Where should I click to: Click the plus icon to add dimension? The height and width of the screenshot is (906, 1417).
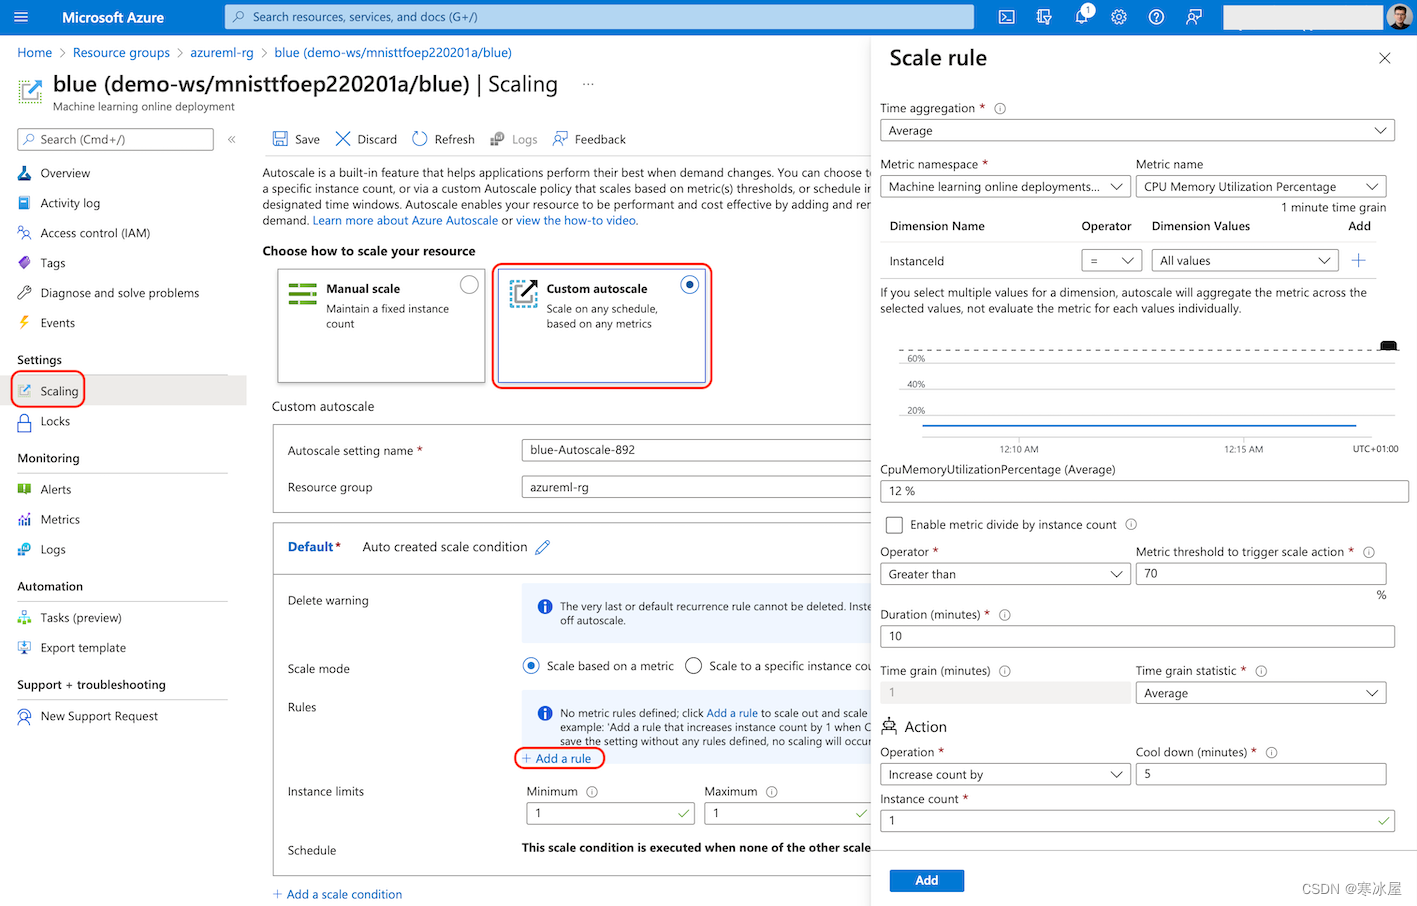pyautogui.click(x=1359, y=260)
